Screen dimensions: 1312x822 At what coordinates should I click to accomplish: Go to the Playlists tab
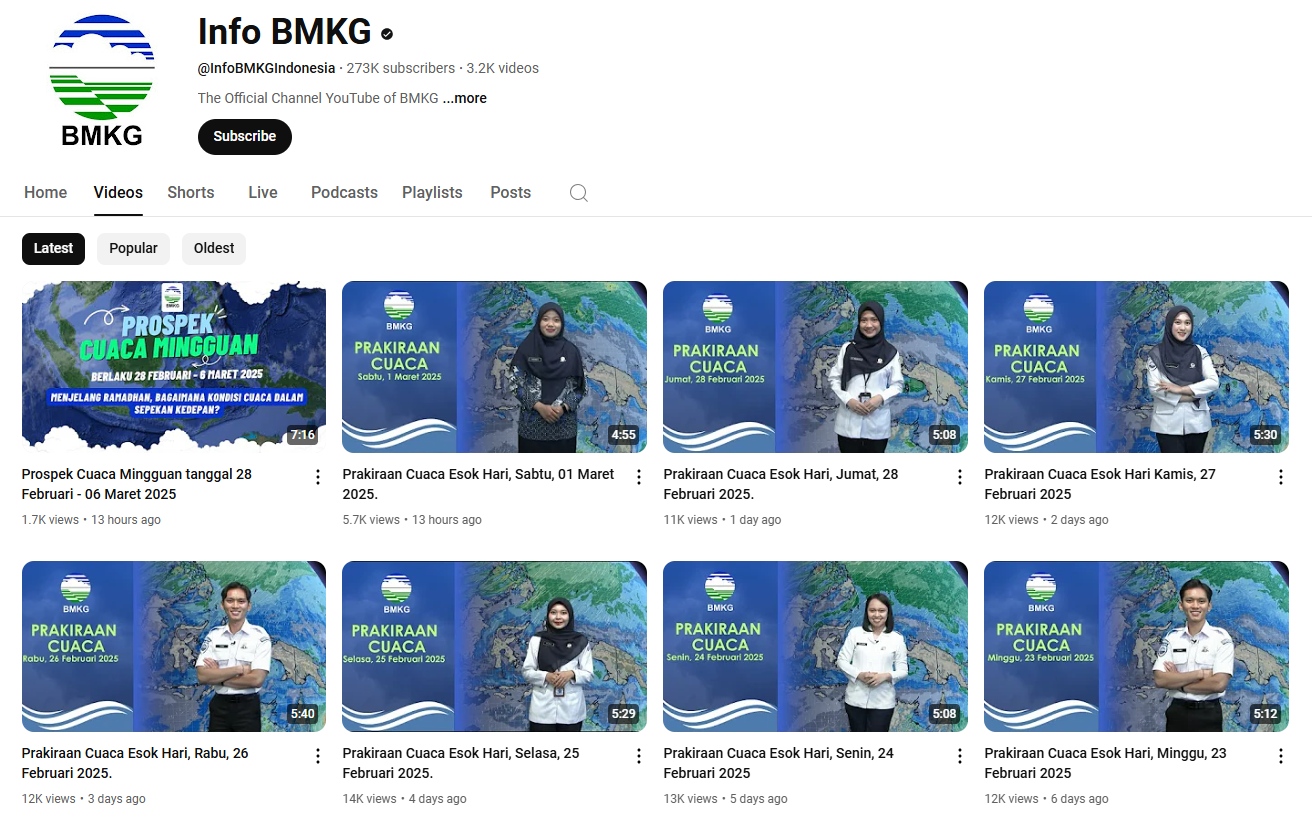(x=432, y=193)
